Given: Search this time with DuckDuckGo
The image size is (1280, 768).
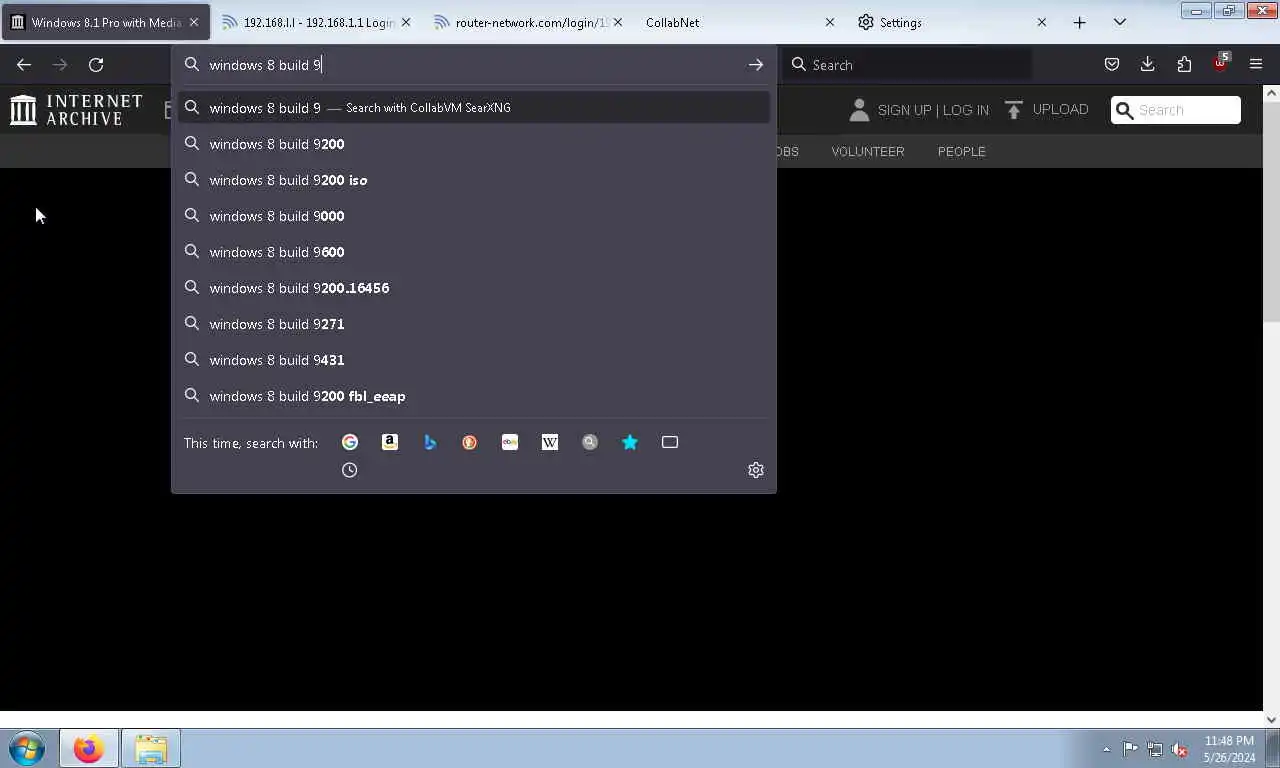Looking at the screenshot, I should pyautogui.click(x=470, y=442).
